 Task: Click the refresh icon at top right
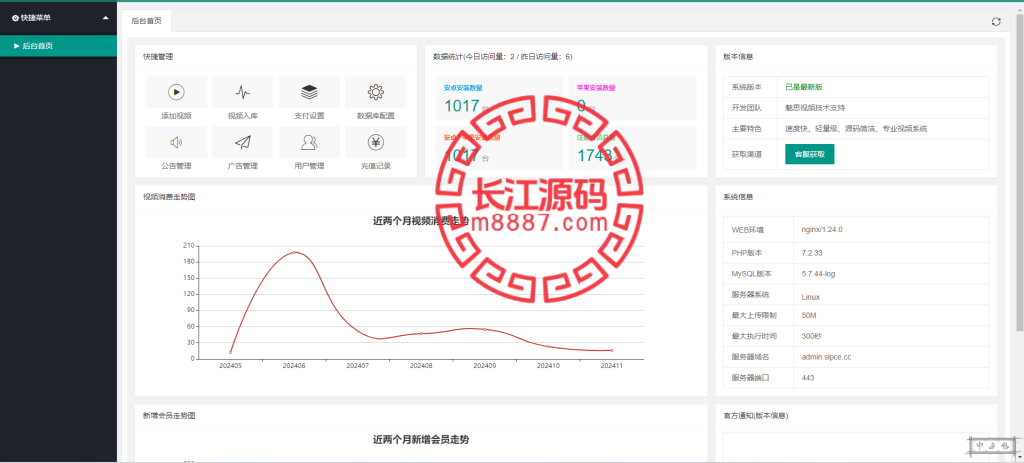(x=996, y=22)
